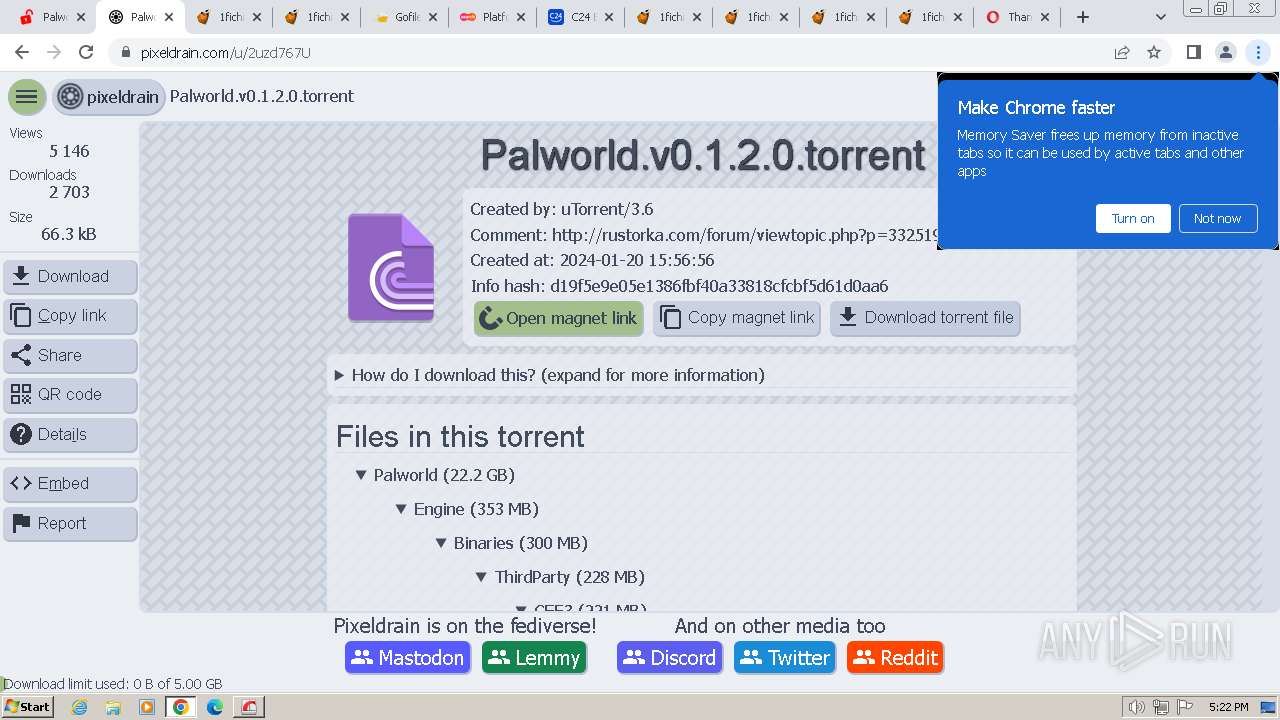The width and height of the screenshot is (1280, 720).
Task: Bookmark this page with star icon
Action: click(x=1154, y=52)
